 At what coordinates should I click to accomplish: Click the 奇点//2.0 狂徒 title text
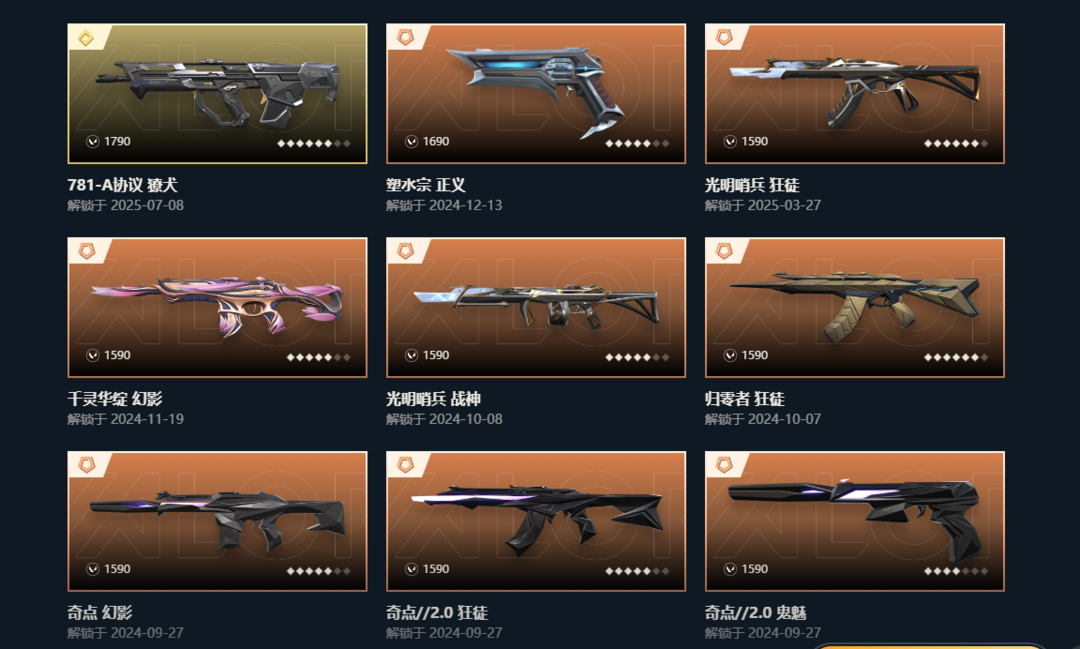437,612
